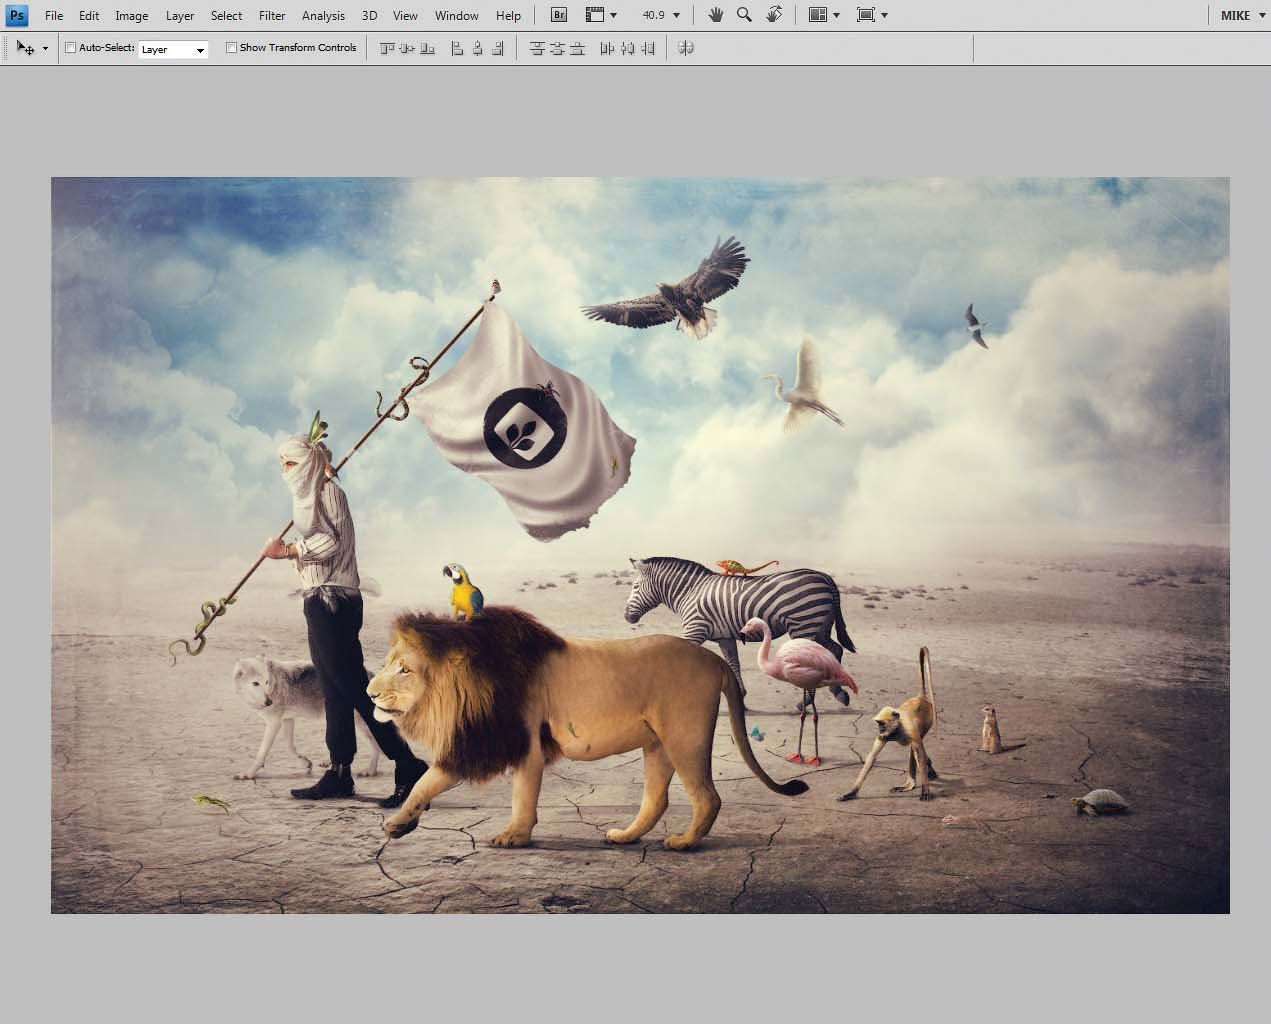Screen dimensions: 1271x1024
Task: Select the Zoom magnifier tool
Action: (744, 15)
